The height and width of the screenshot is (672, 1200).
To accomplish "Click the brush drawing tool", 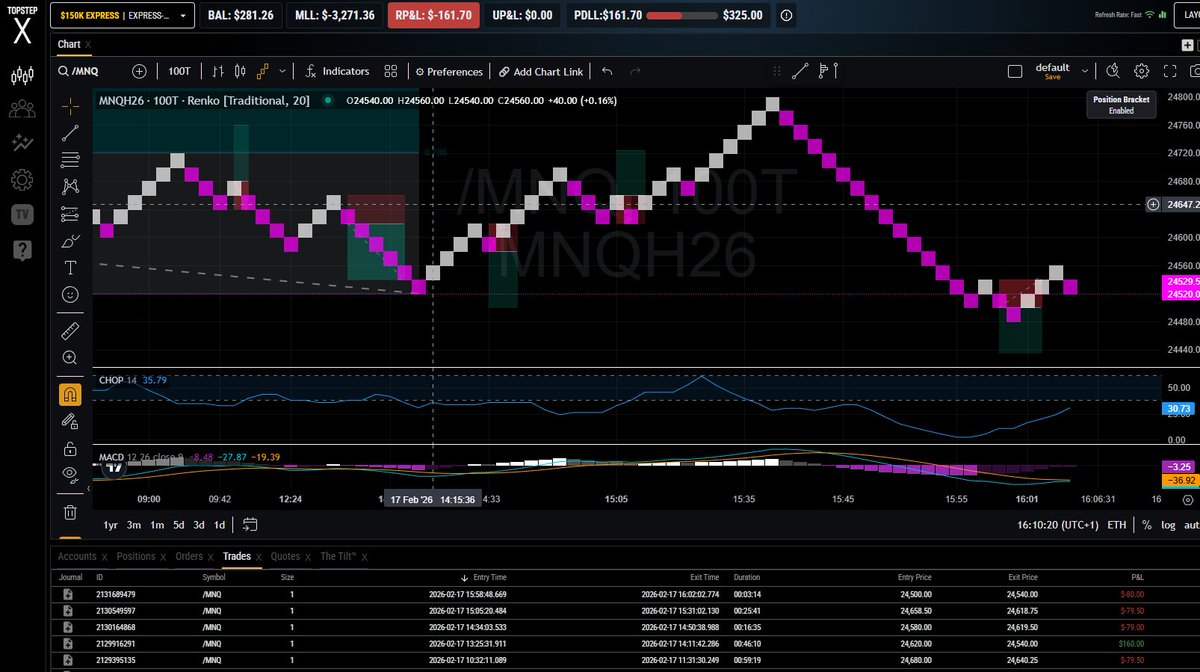I will point(70,240).
